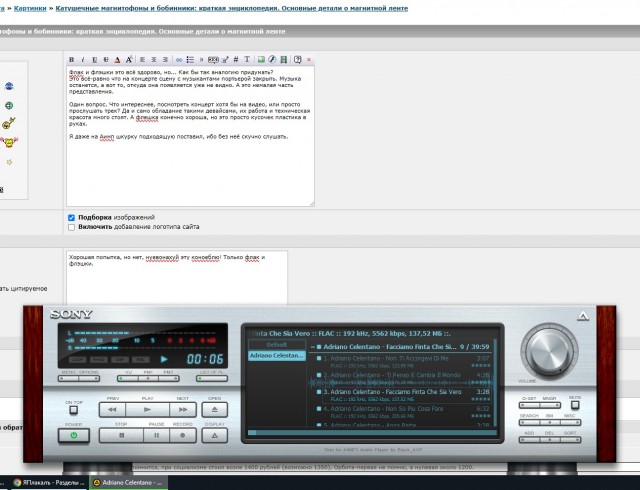Viewport: 640px width, 490px height.
Task: Click player DEL button
Action: tap(550, 440)
